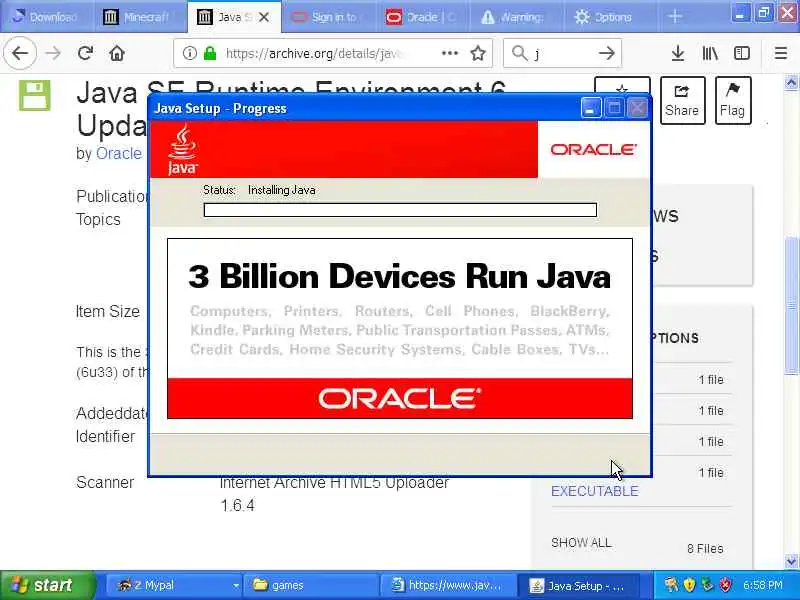Click the page vertical scrollbar thumb
Viewport: 800px width, 600px height.
[791, 306]
